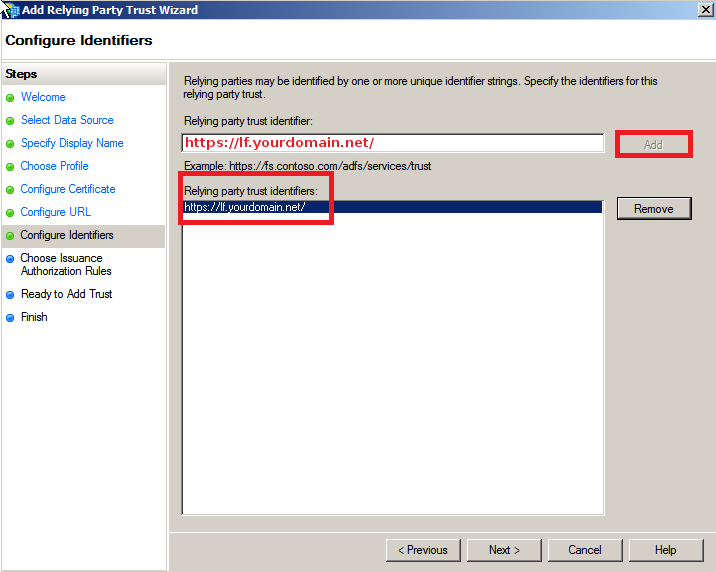This screenshot has height=572, width=716.
Task: Click green bullet beside Configure Identifiers
Action: [x=10, y=236]
